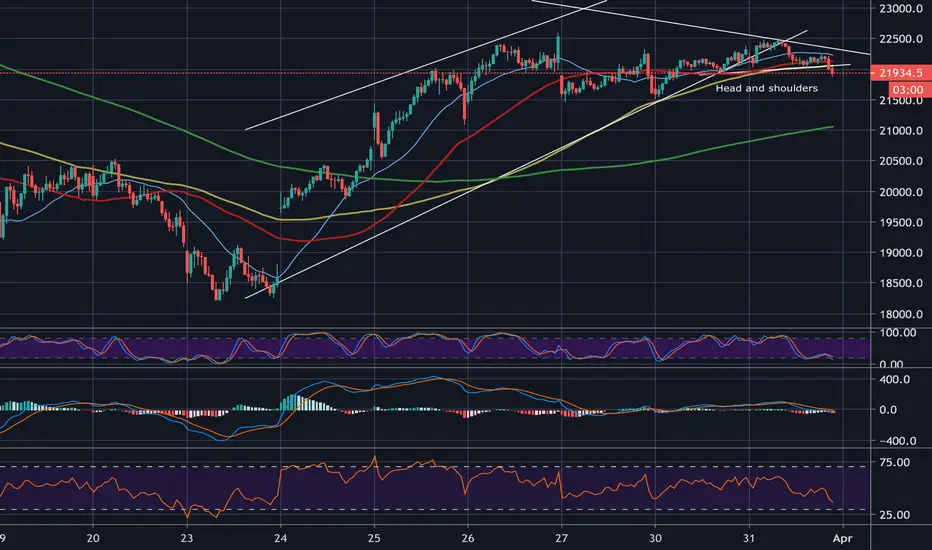This screenshot has width=932, height=550.
Task: Click the MACD −400.0 scale label
Action: [897, 441]
